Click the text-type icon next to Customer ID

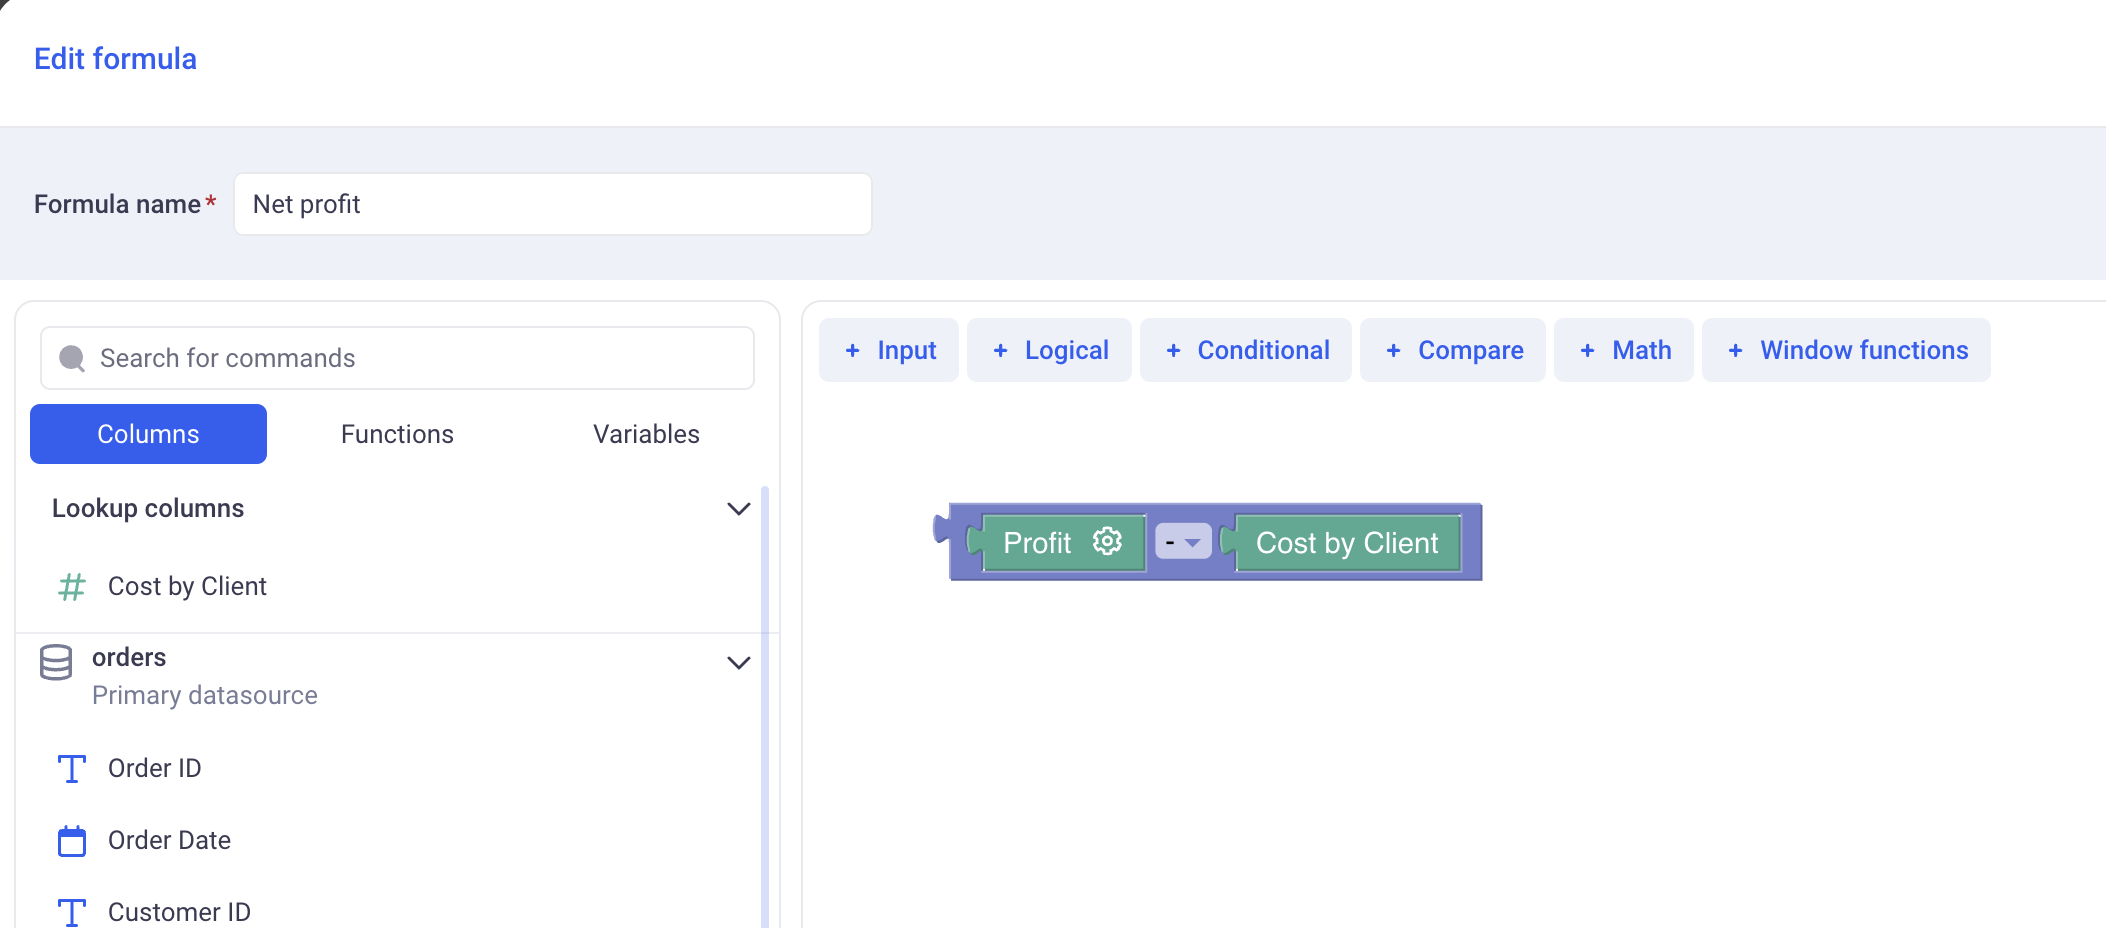click(x=72, y=912)
